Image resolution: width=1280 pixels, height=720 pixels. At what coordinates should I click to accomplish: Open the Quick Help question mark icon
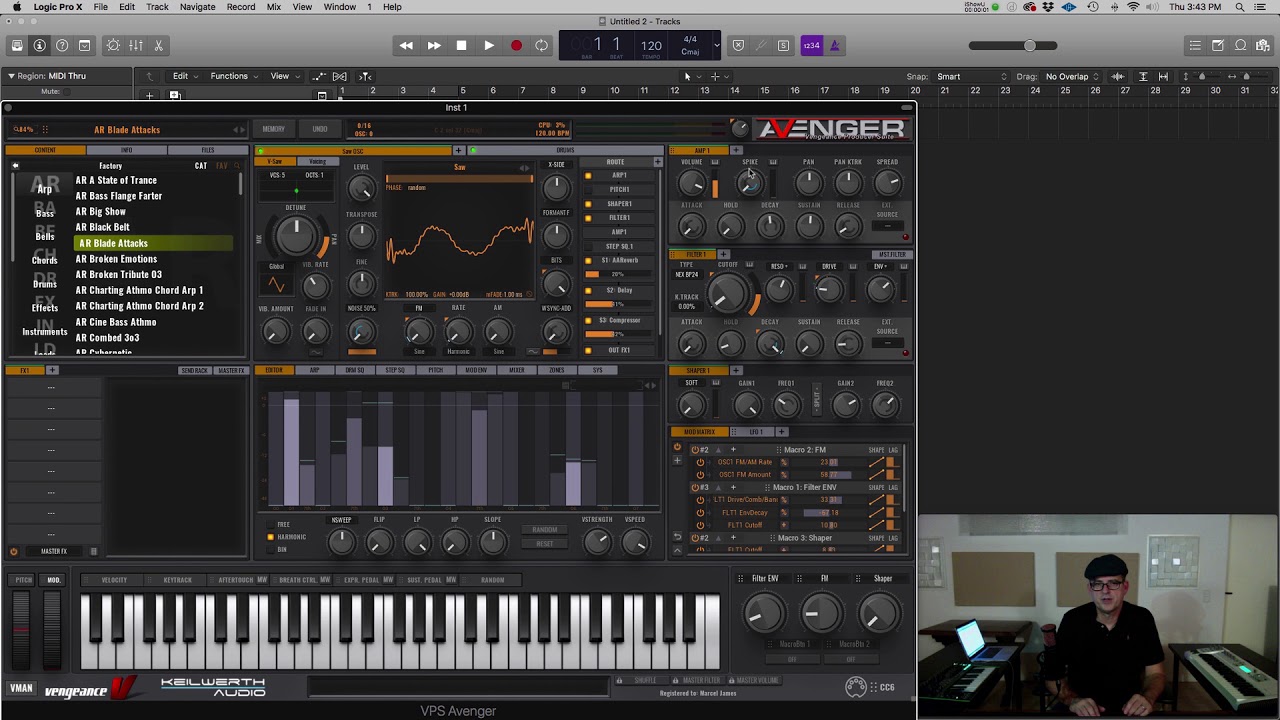point(62,45)
